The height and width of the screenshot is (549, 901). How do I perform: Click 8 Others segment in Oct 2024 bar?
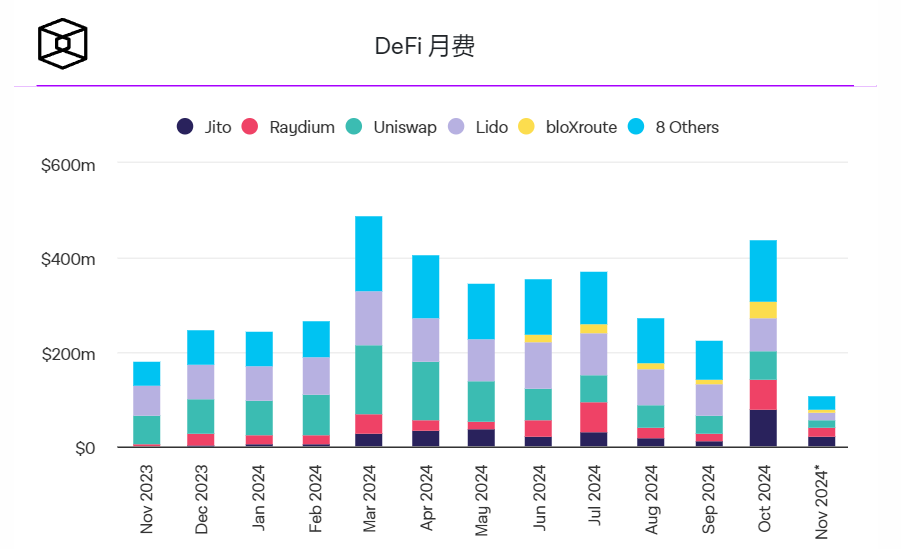[x=763, y=271]
